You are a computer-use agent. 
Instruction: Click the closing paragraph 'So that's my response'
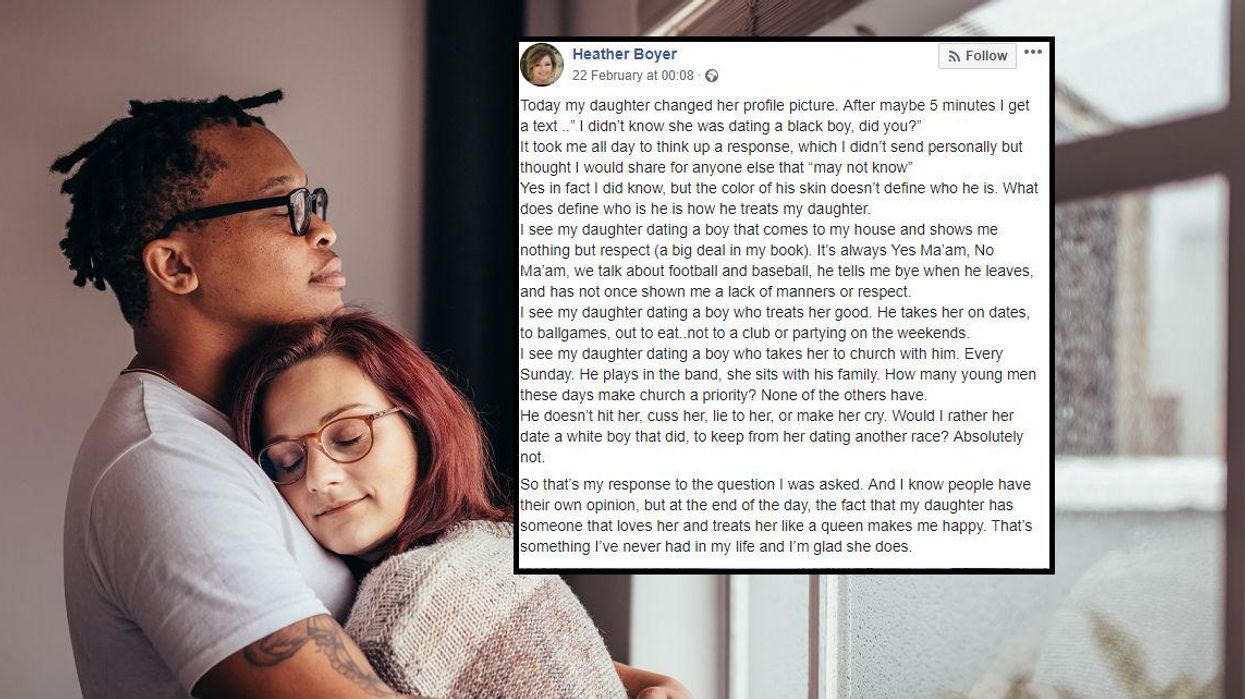[x=776, y=515]
